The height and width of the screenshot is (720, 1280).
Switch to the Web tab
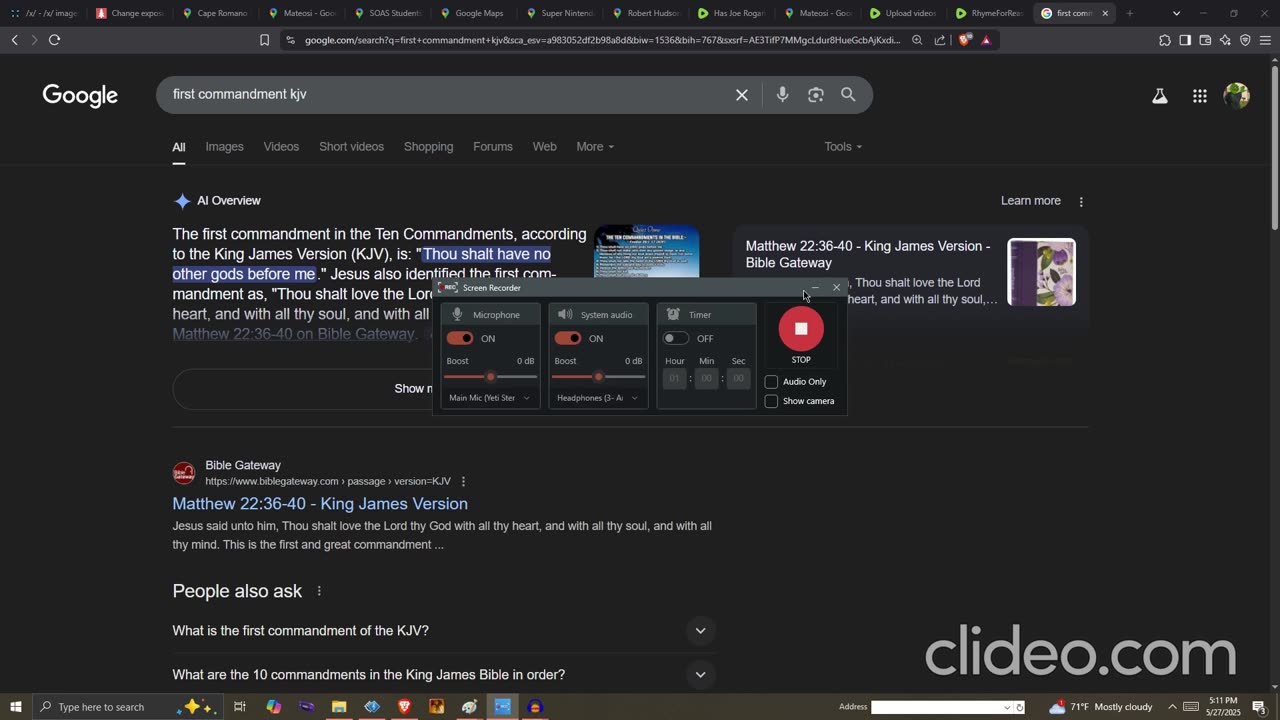pyautogui.click(x=545, y=147)
